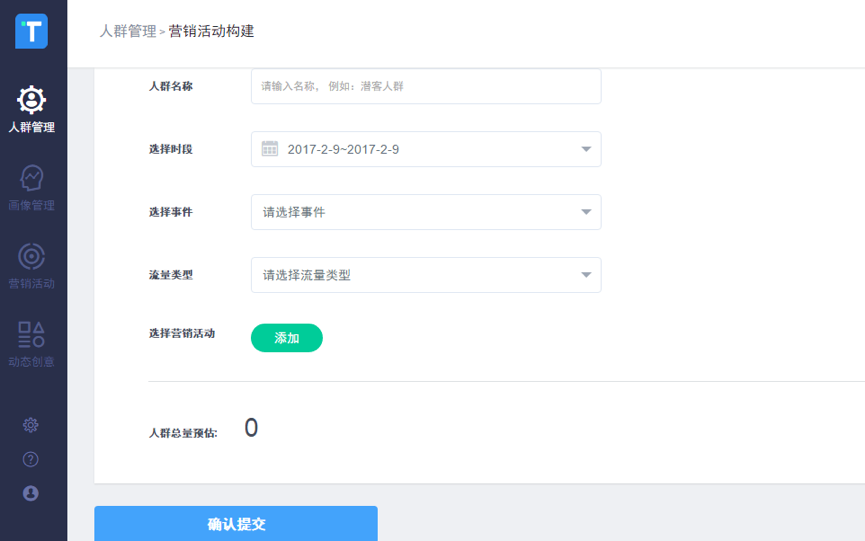This screenshot has height=541, width=865.
Task: Click the 请选择事件 placeholder text
Action: (x=294, y=212)
